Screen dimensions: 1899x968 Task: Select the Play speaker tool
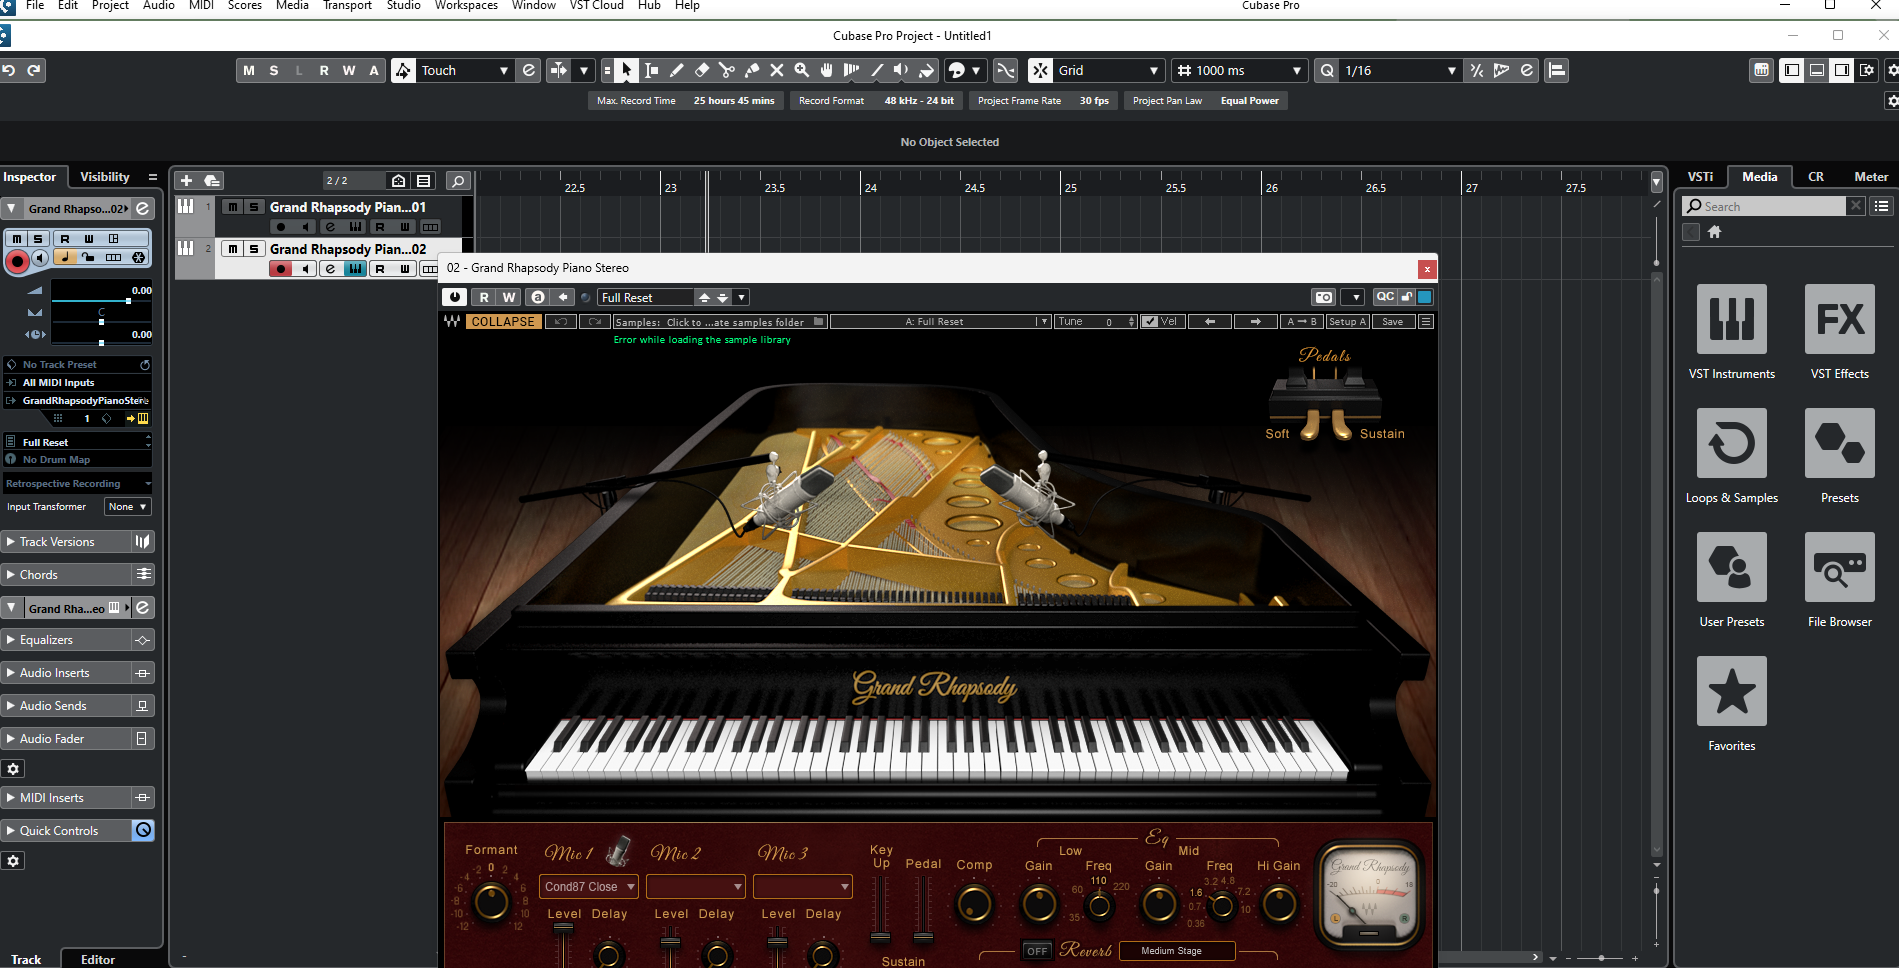coord(901,70)
